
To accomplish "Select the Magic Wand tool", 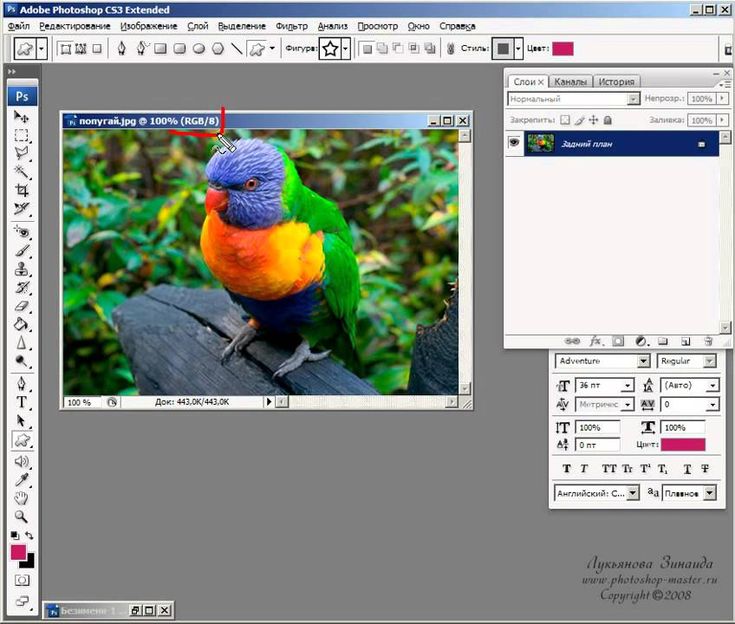I will [x=21, y=172].
